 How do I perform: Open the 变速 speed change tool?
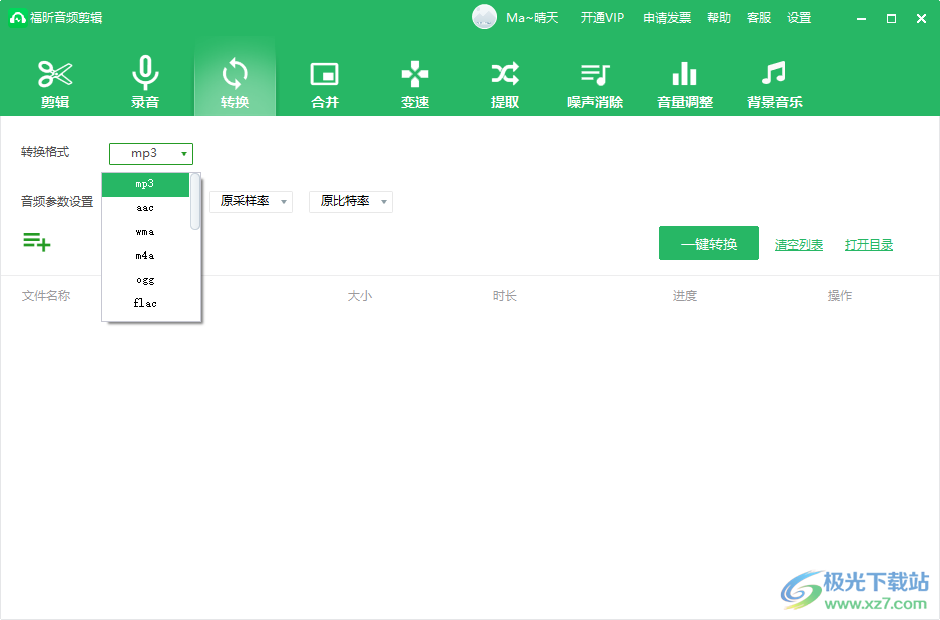[415, 83]
